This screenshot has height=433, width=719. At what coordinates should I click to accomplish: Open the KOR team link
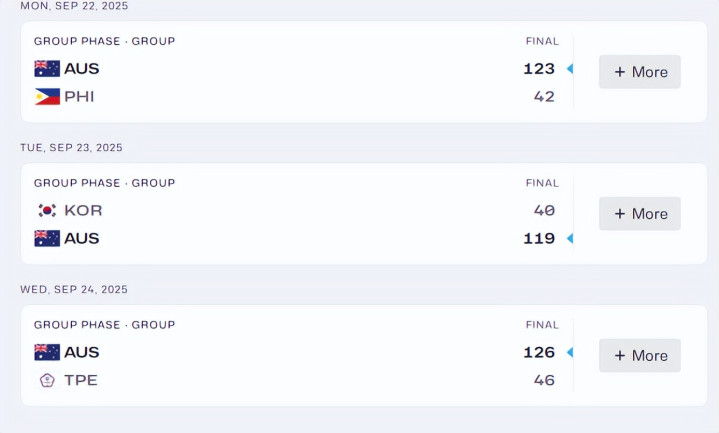83,211
